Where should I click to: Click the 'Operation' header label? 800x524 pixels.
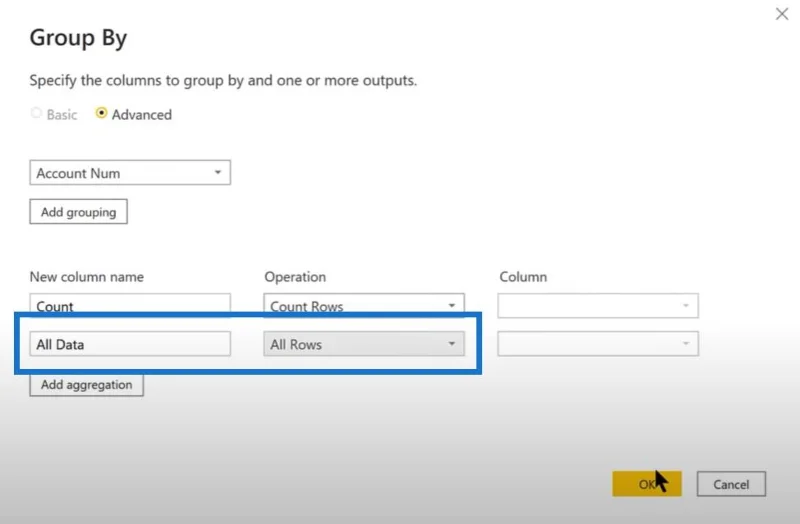pyautogui.click(x=295, y=277)
